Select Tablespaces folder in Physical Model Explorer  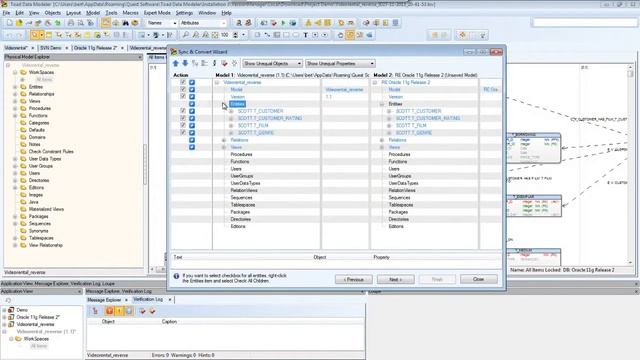(x=41, y=238)
